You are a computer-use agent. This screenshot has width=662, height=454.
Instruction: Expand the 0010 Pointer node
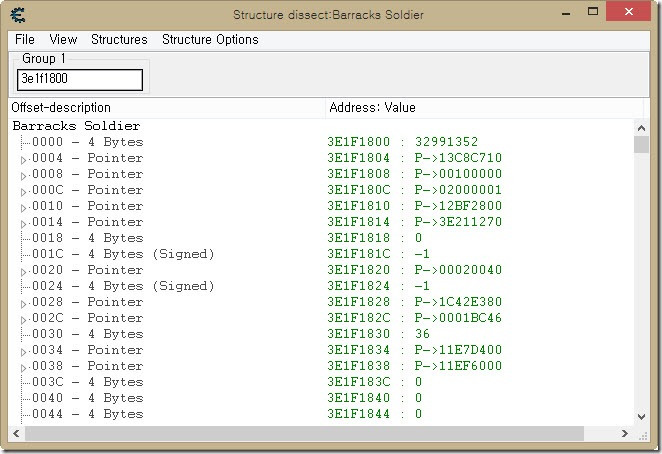tap(24, 208)
